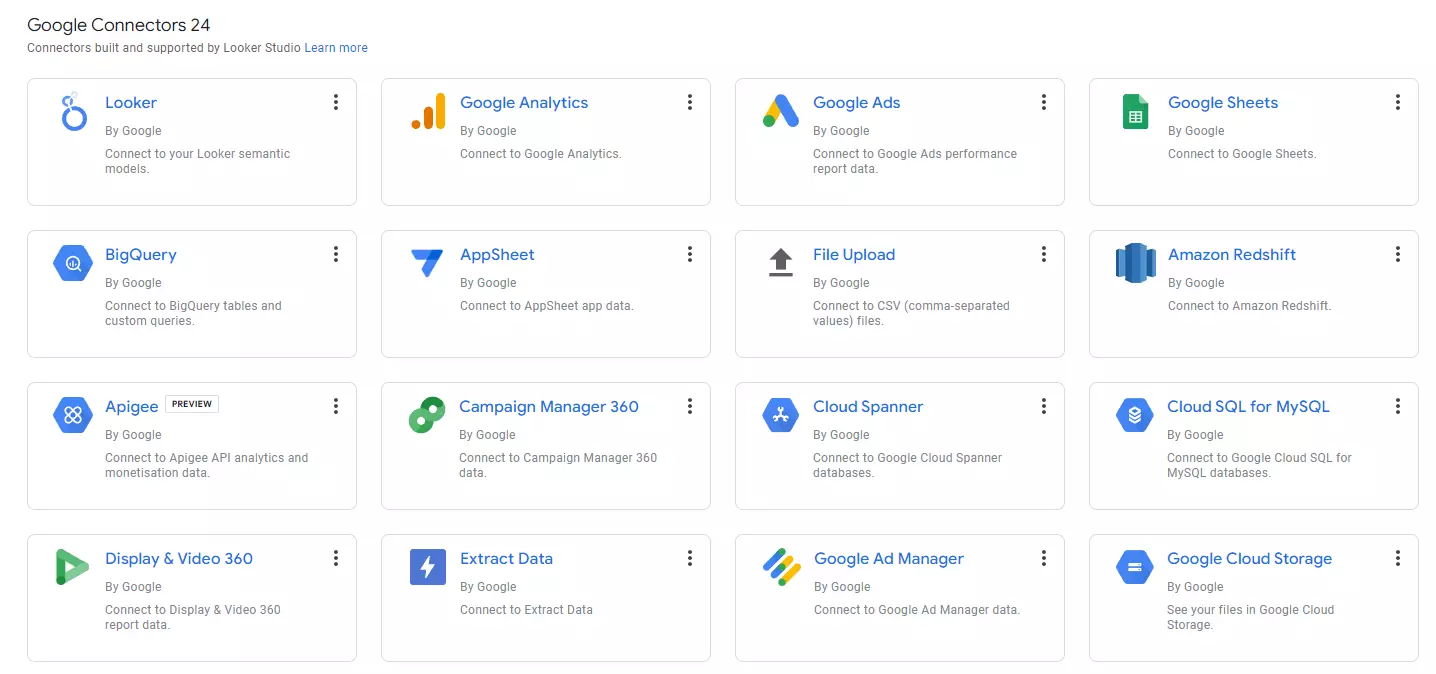This screenshot has width=1436, height=674.
Task: Select the Google Analytics connector title
Action: coord(524,102)
